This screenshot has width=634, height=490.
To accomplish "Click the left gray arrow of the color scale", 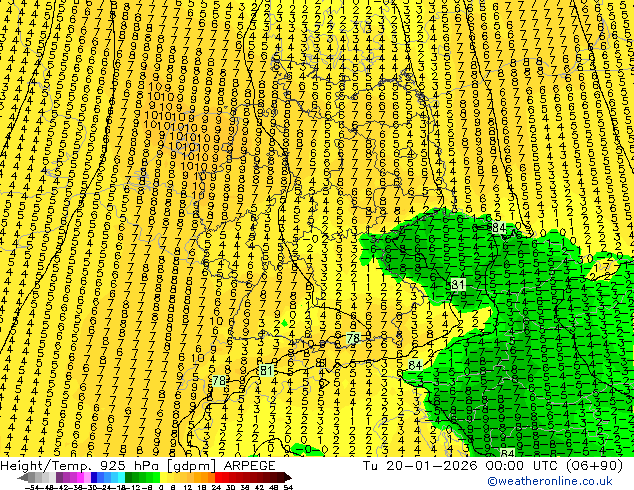I will tap(23, 478).
